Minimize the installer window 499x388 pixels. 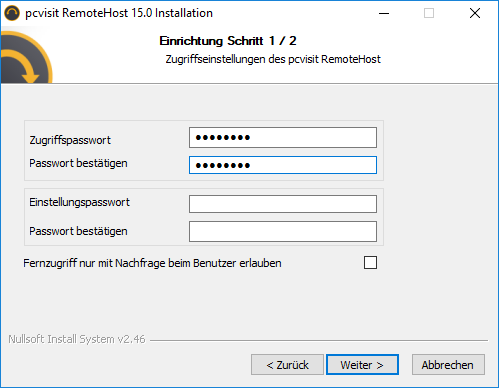384,13
